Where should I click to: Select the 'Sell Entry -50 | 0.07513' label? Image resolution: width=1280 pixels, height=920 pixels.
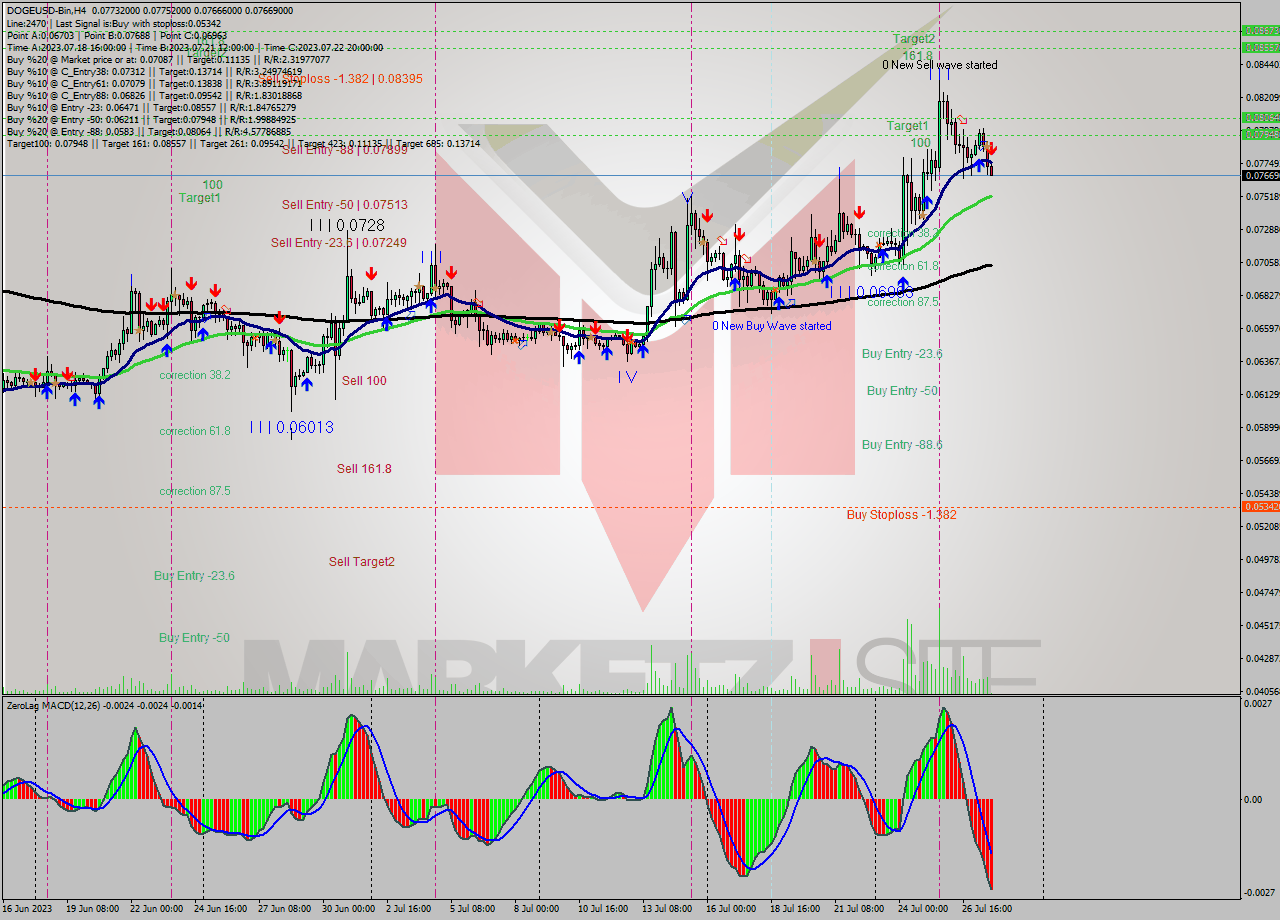pyautogui.click(x=345, y=205)
